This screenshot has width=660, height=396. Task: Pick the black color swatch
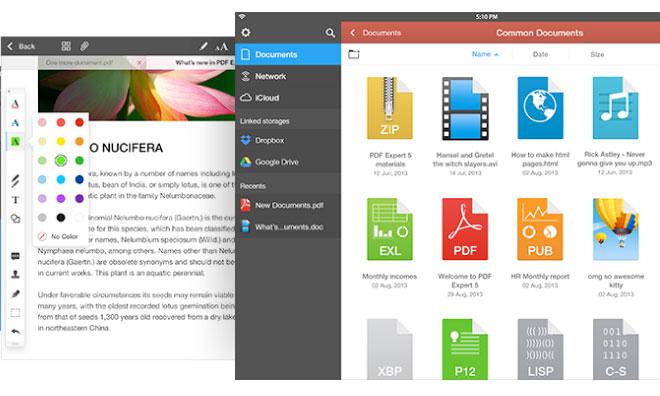click(61, 217)
